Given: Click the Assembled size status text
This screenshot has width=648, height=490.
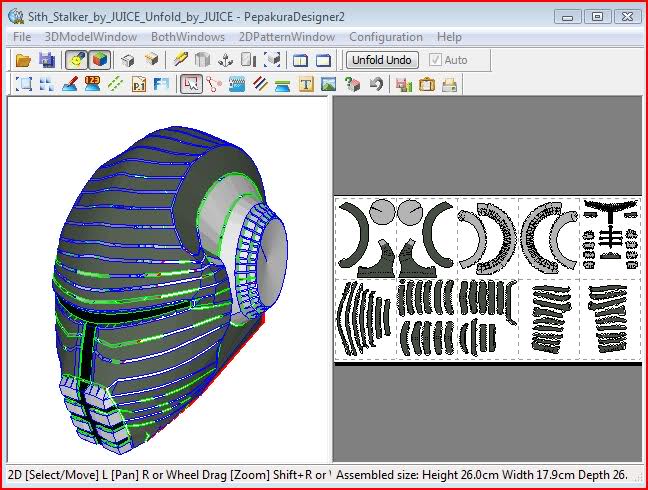Looking at the screenshot, I should coord(481,475).
